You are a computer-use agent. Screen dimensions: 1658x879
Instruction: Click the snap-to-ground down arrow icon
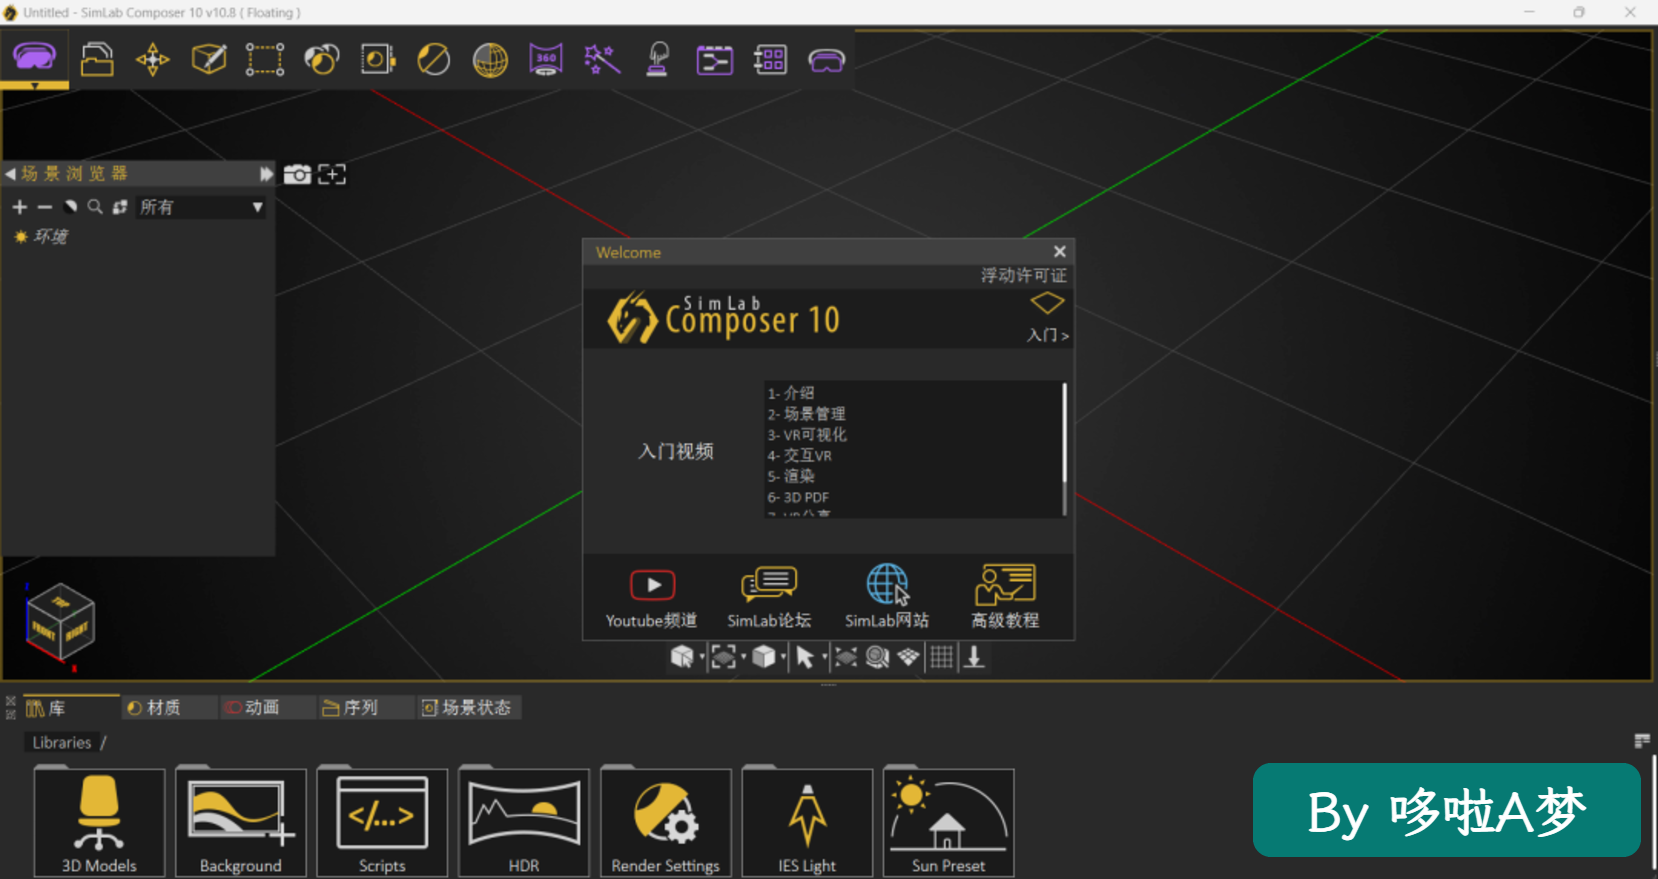click(974, 656)
